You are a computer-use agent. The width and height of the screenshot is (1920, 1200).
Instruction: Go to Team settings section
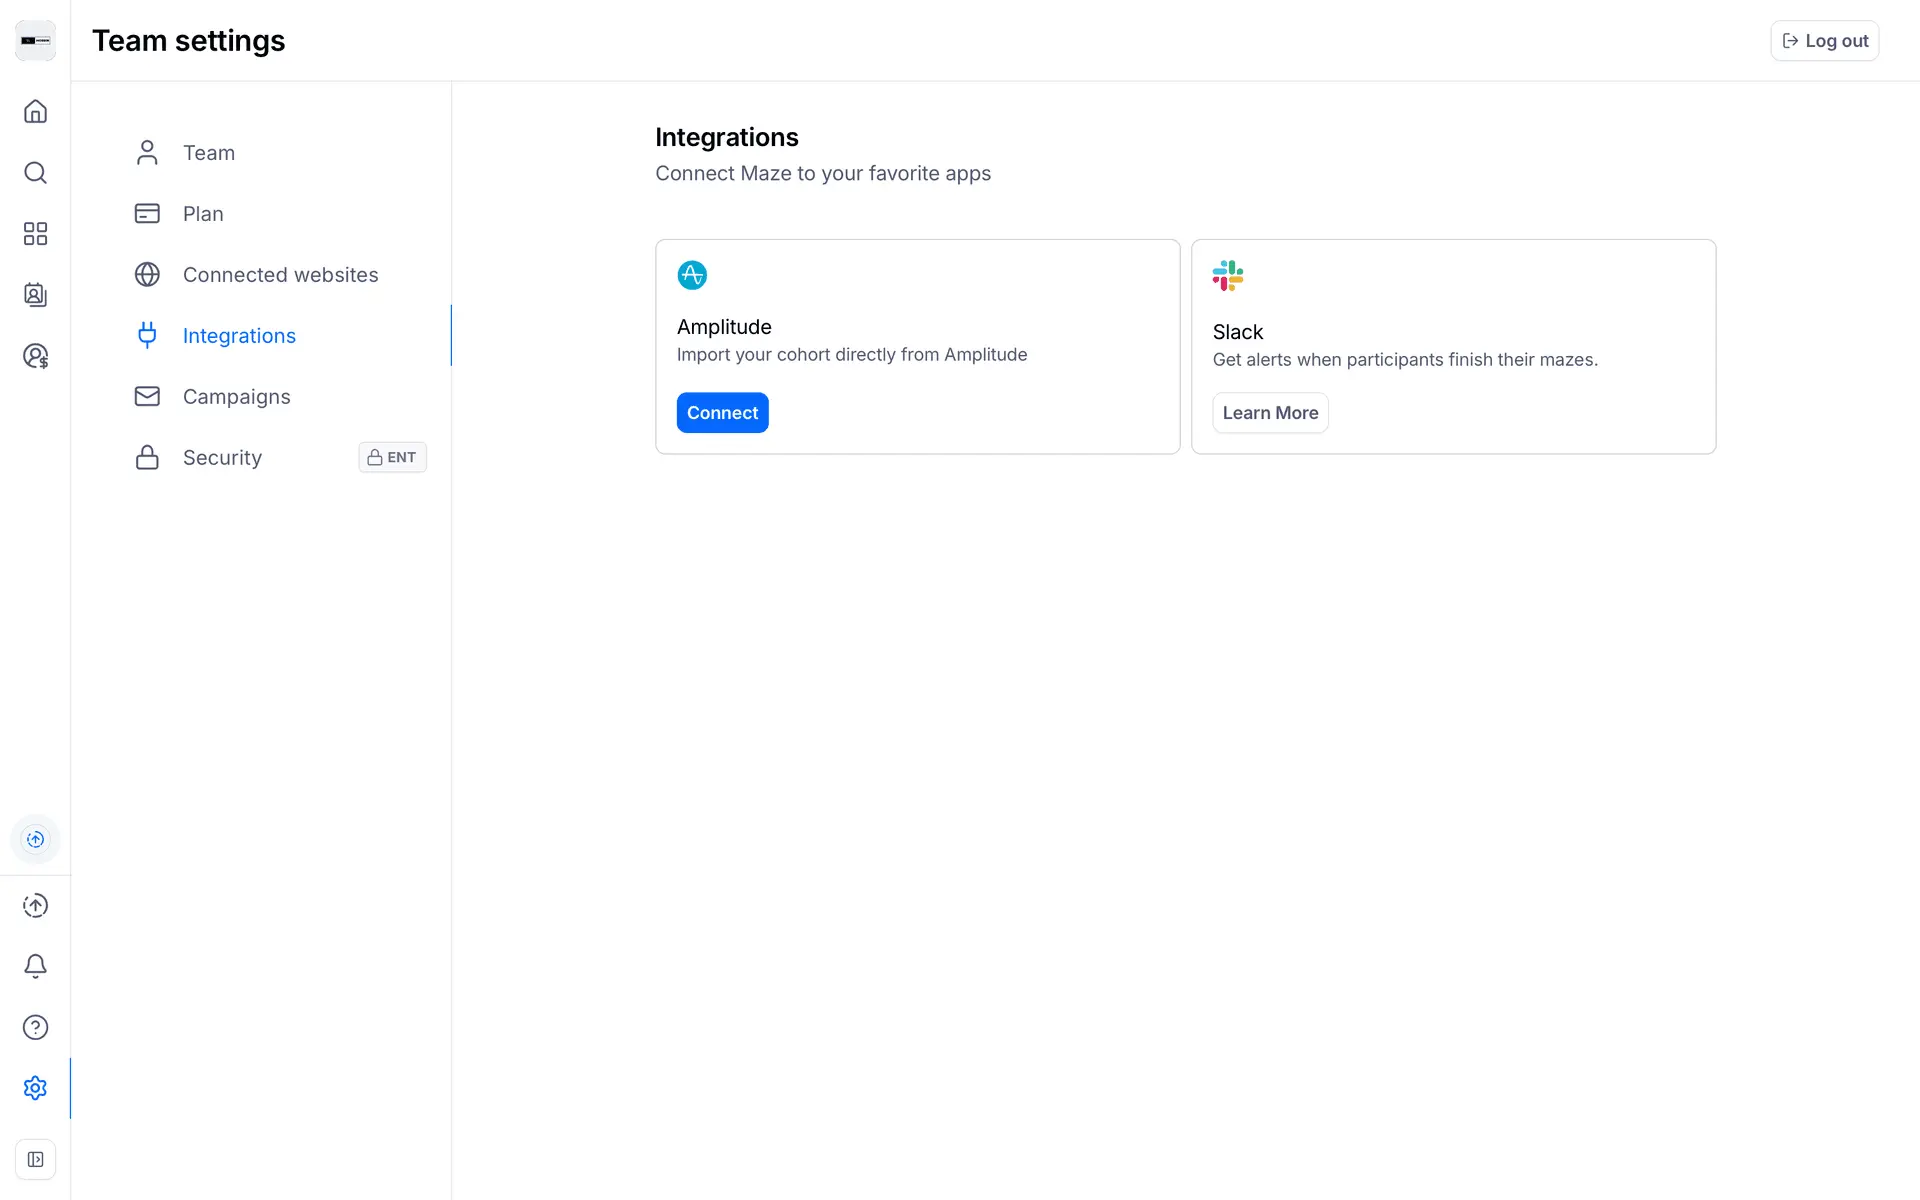click(x=208, y=153)
